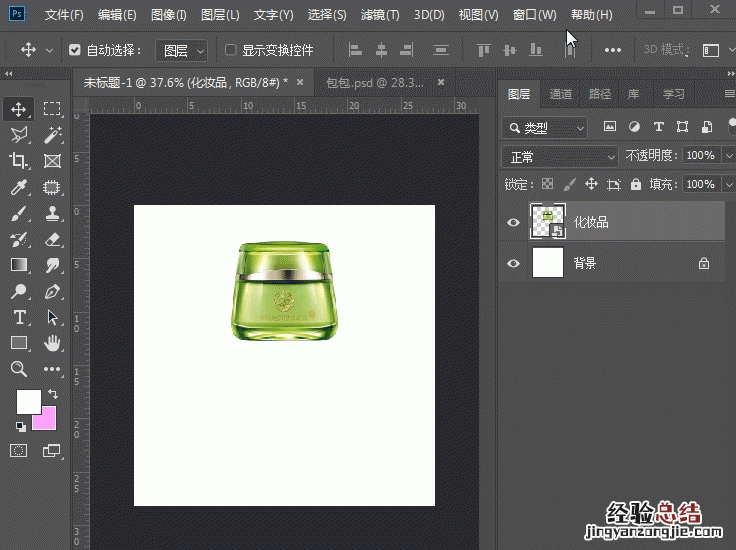Open the 图像(I) menu
The image size is (736, 550).
pyautogui.click(x=169, y=15)
